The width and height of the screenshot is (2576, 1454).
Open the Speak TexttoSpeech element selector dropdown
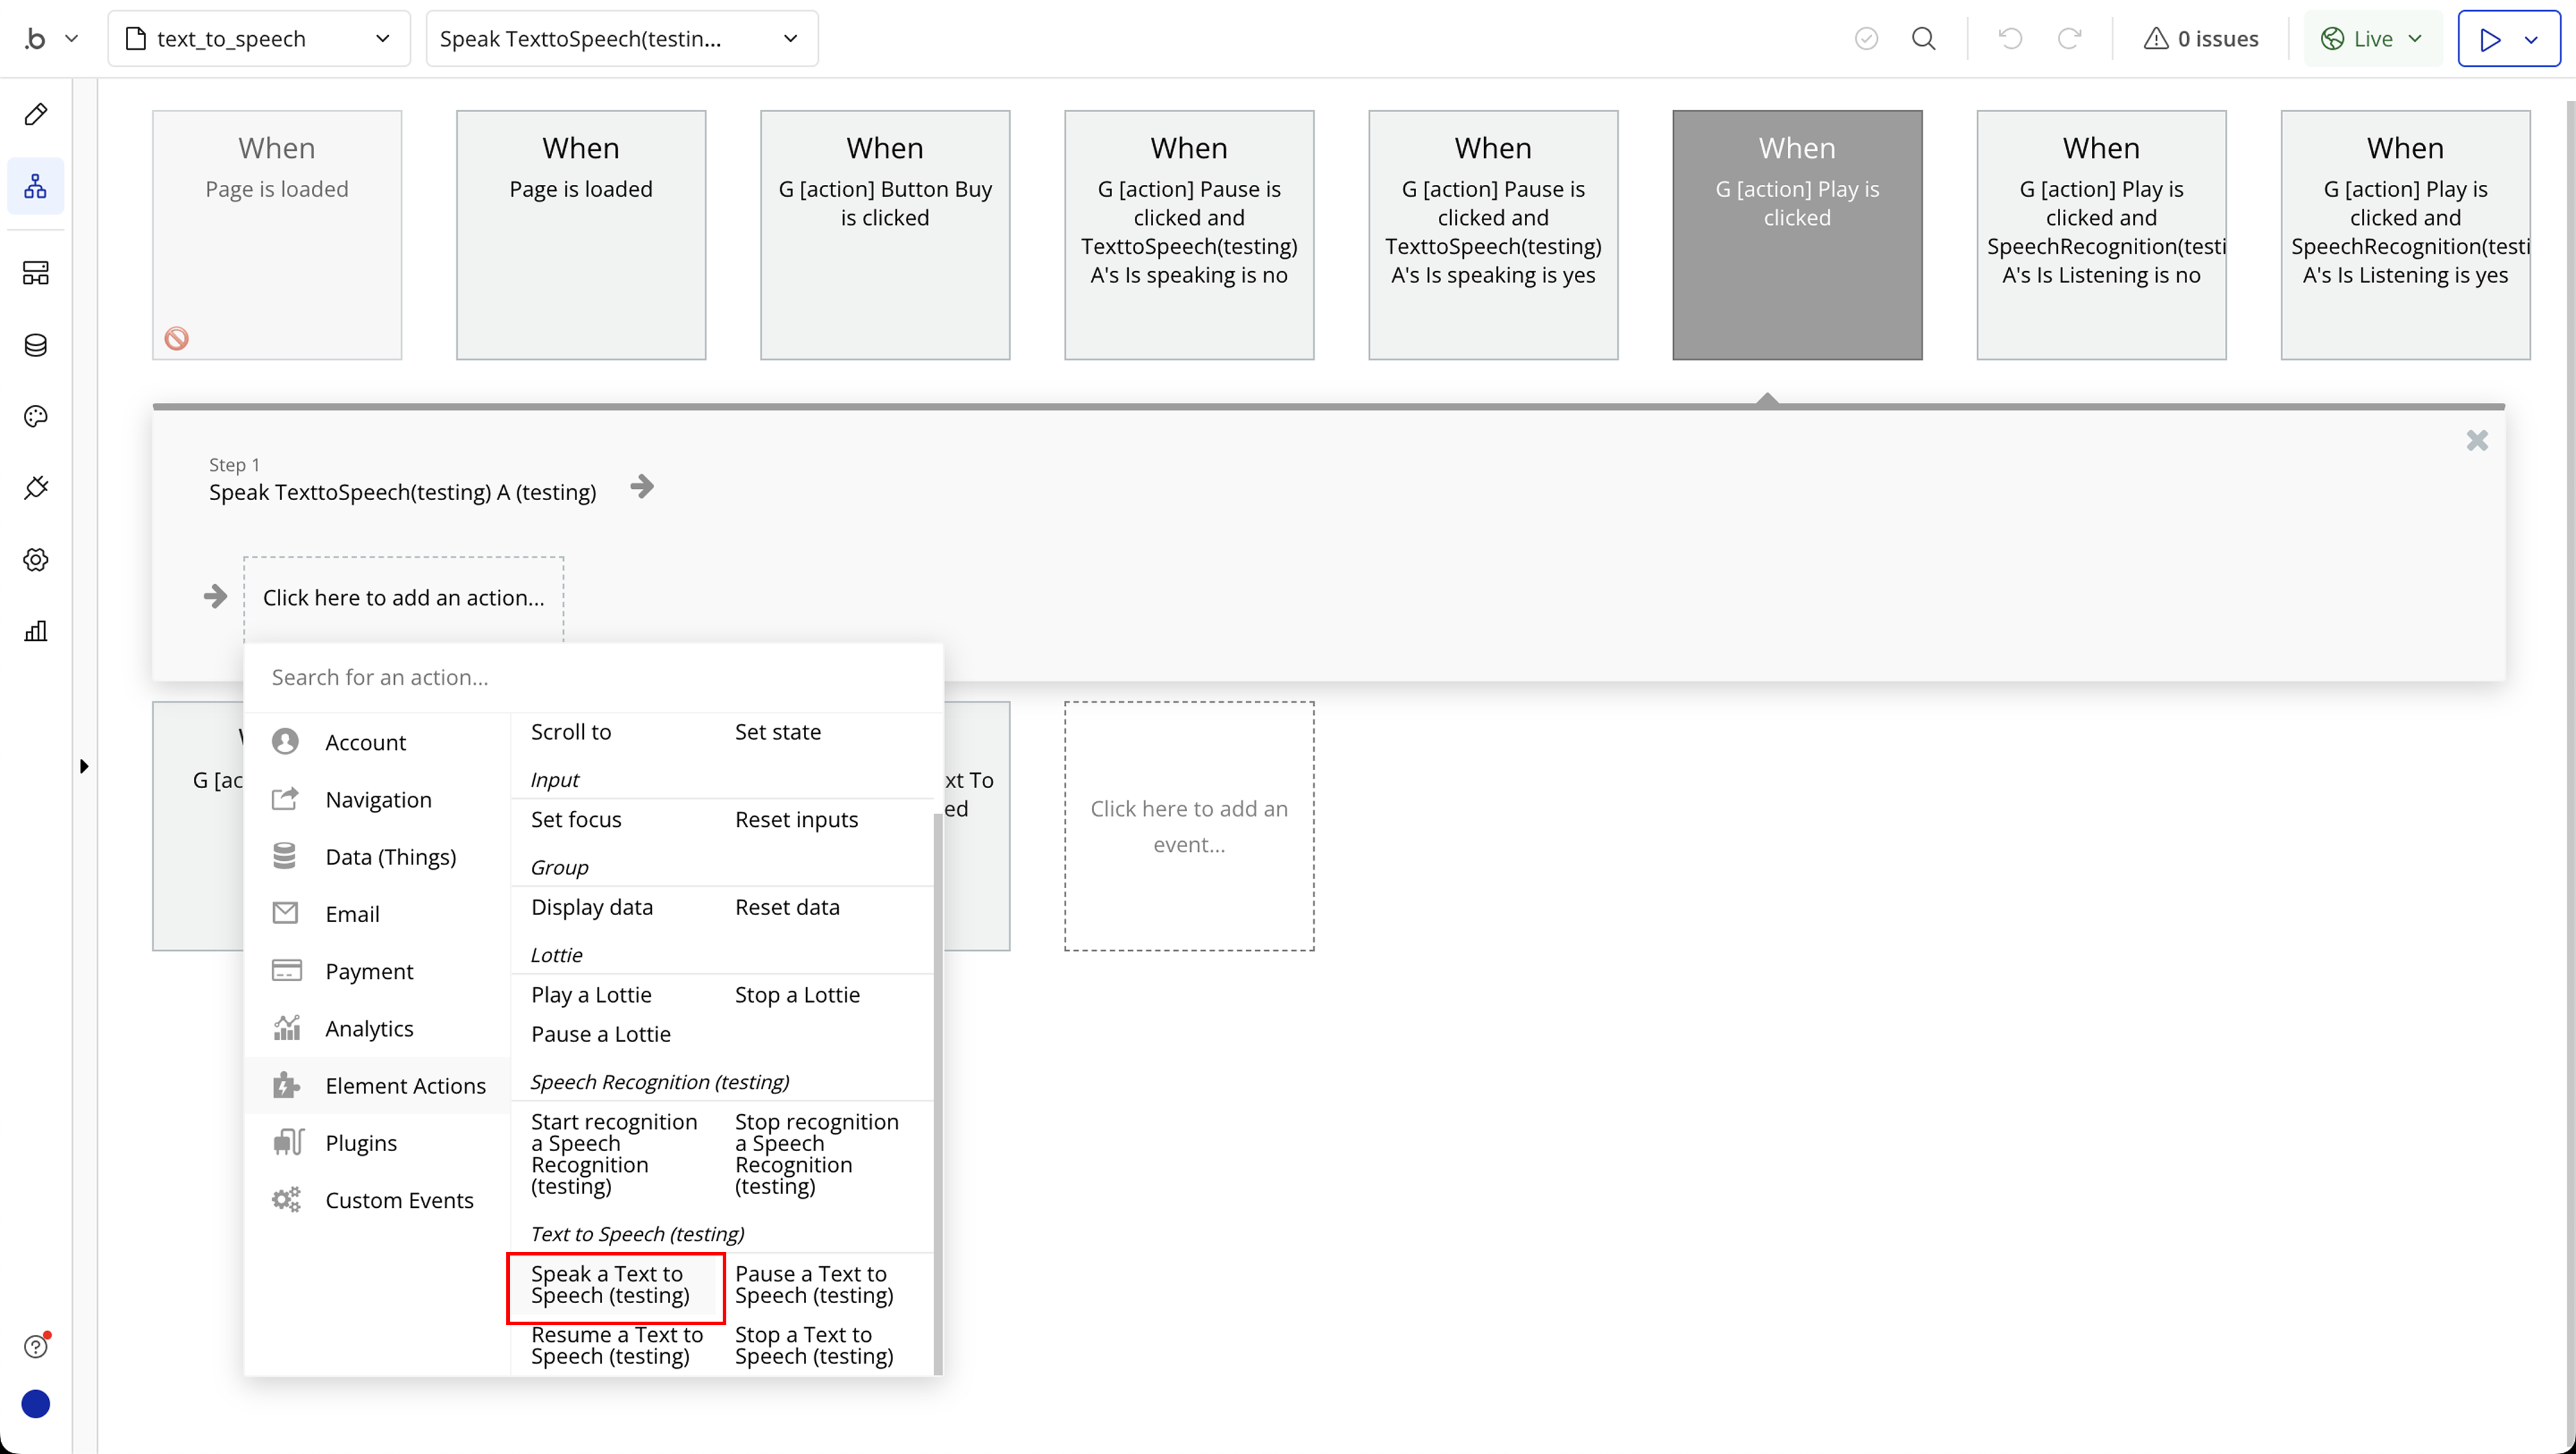pos(621,39)
